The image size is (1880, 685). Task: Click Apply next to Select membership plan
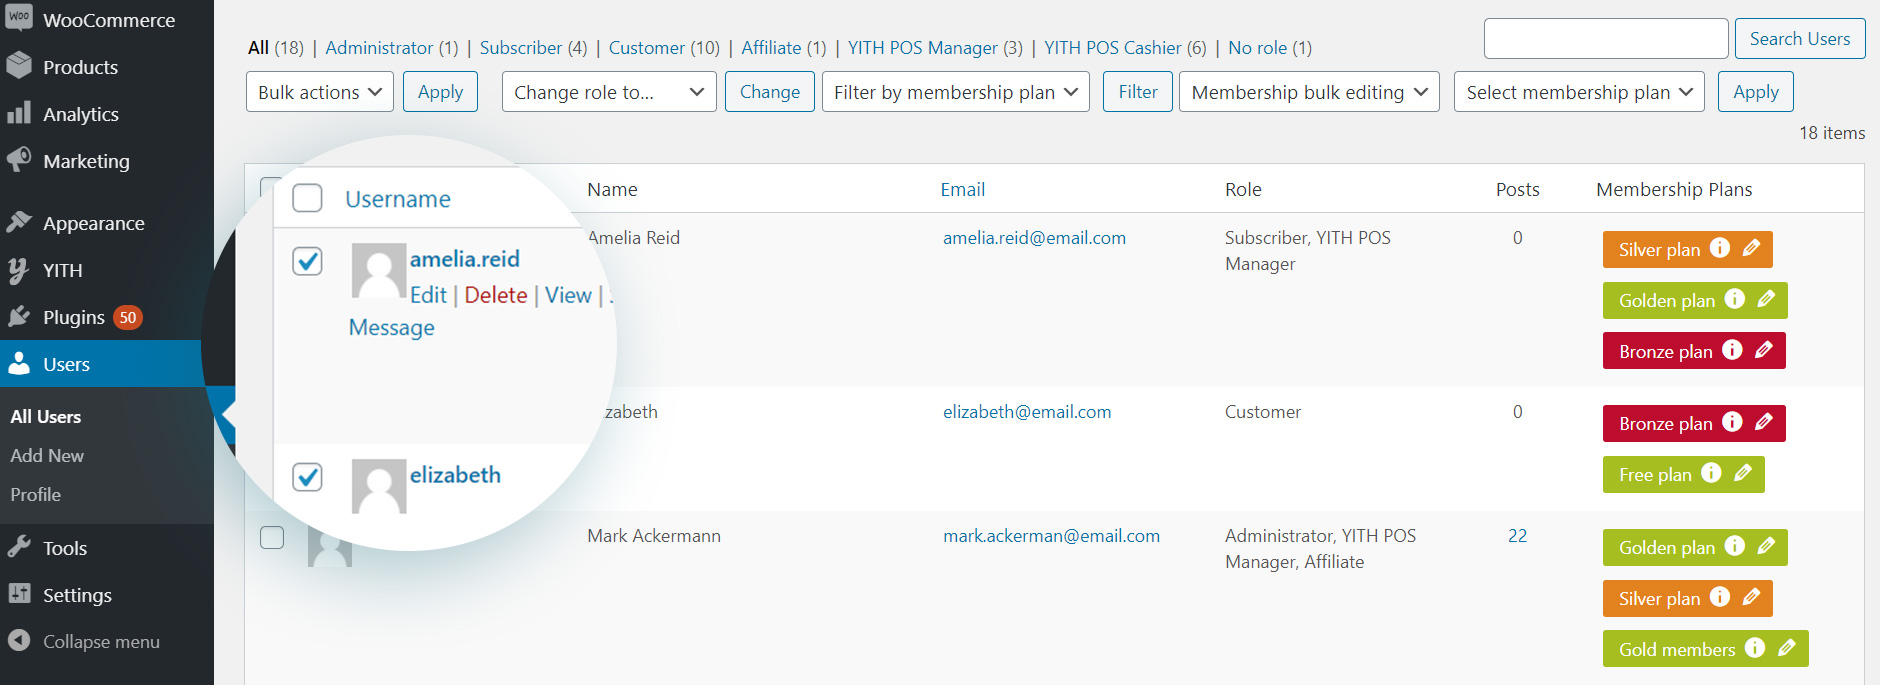pyautogui.click(x=1756, y=92)
